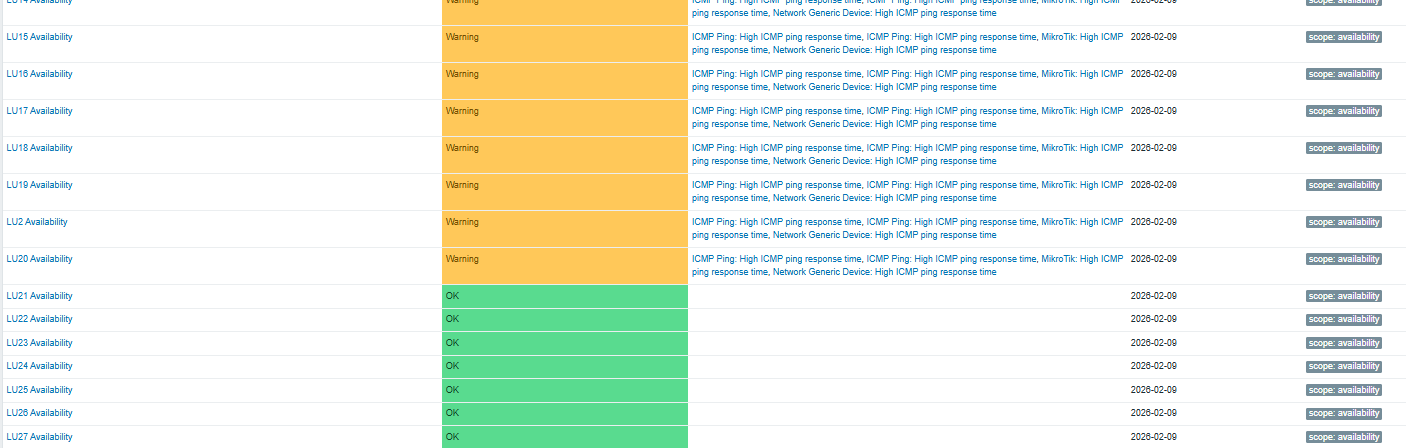This screenshot has height=448, width=1406.
Task: Click the scope: availability tag on LU2 row
Action: tap(1343, 222)
